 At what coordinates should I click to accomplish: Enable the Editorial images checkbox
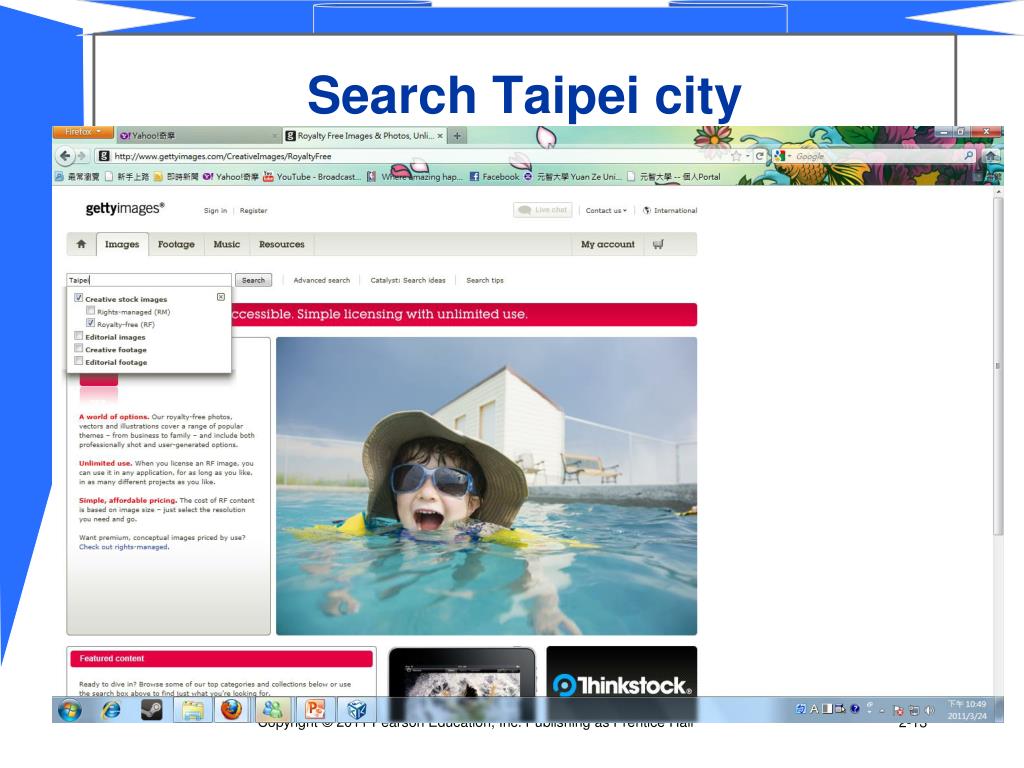point(78,336)
